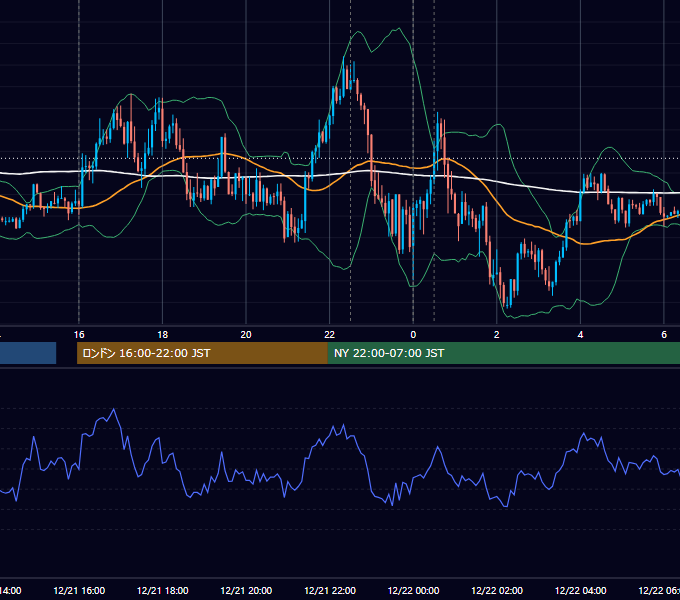Viewport: 680px width, 600px height.
Task: Click the 12/21 16:00 date label
Action: 79,591
